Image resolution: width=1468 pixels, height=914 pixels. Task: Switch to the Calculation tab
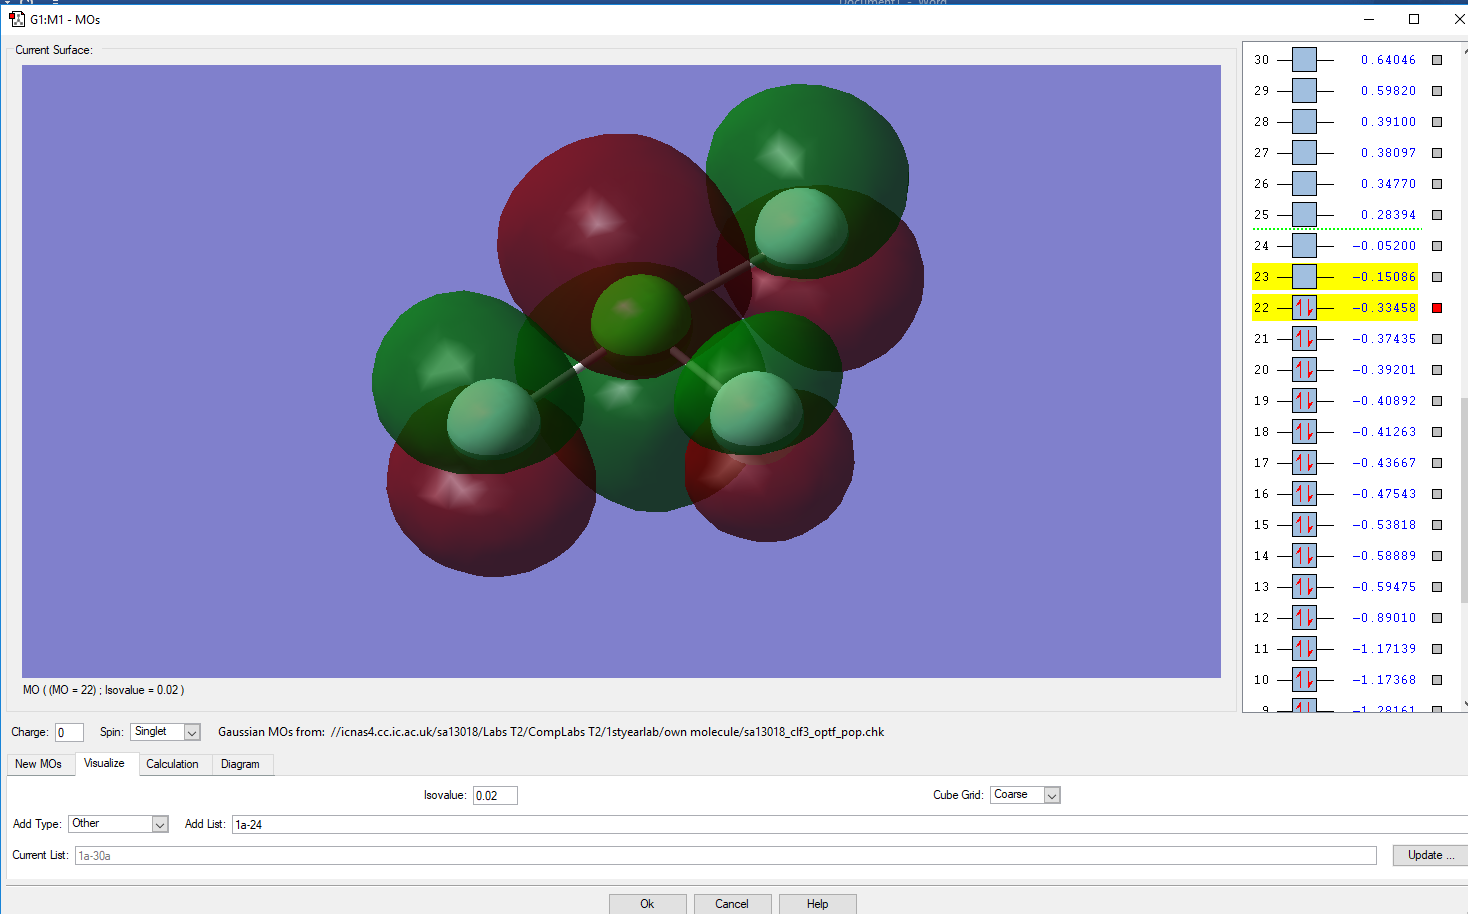(x=172, y=764)
